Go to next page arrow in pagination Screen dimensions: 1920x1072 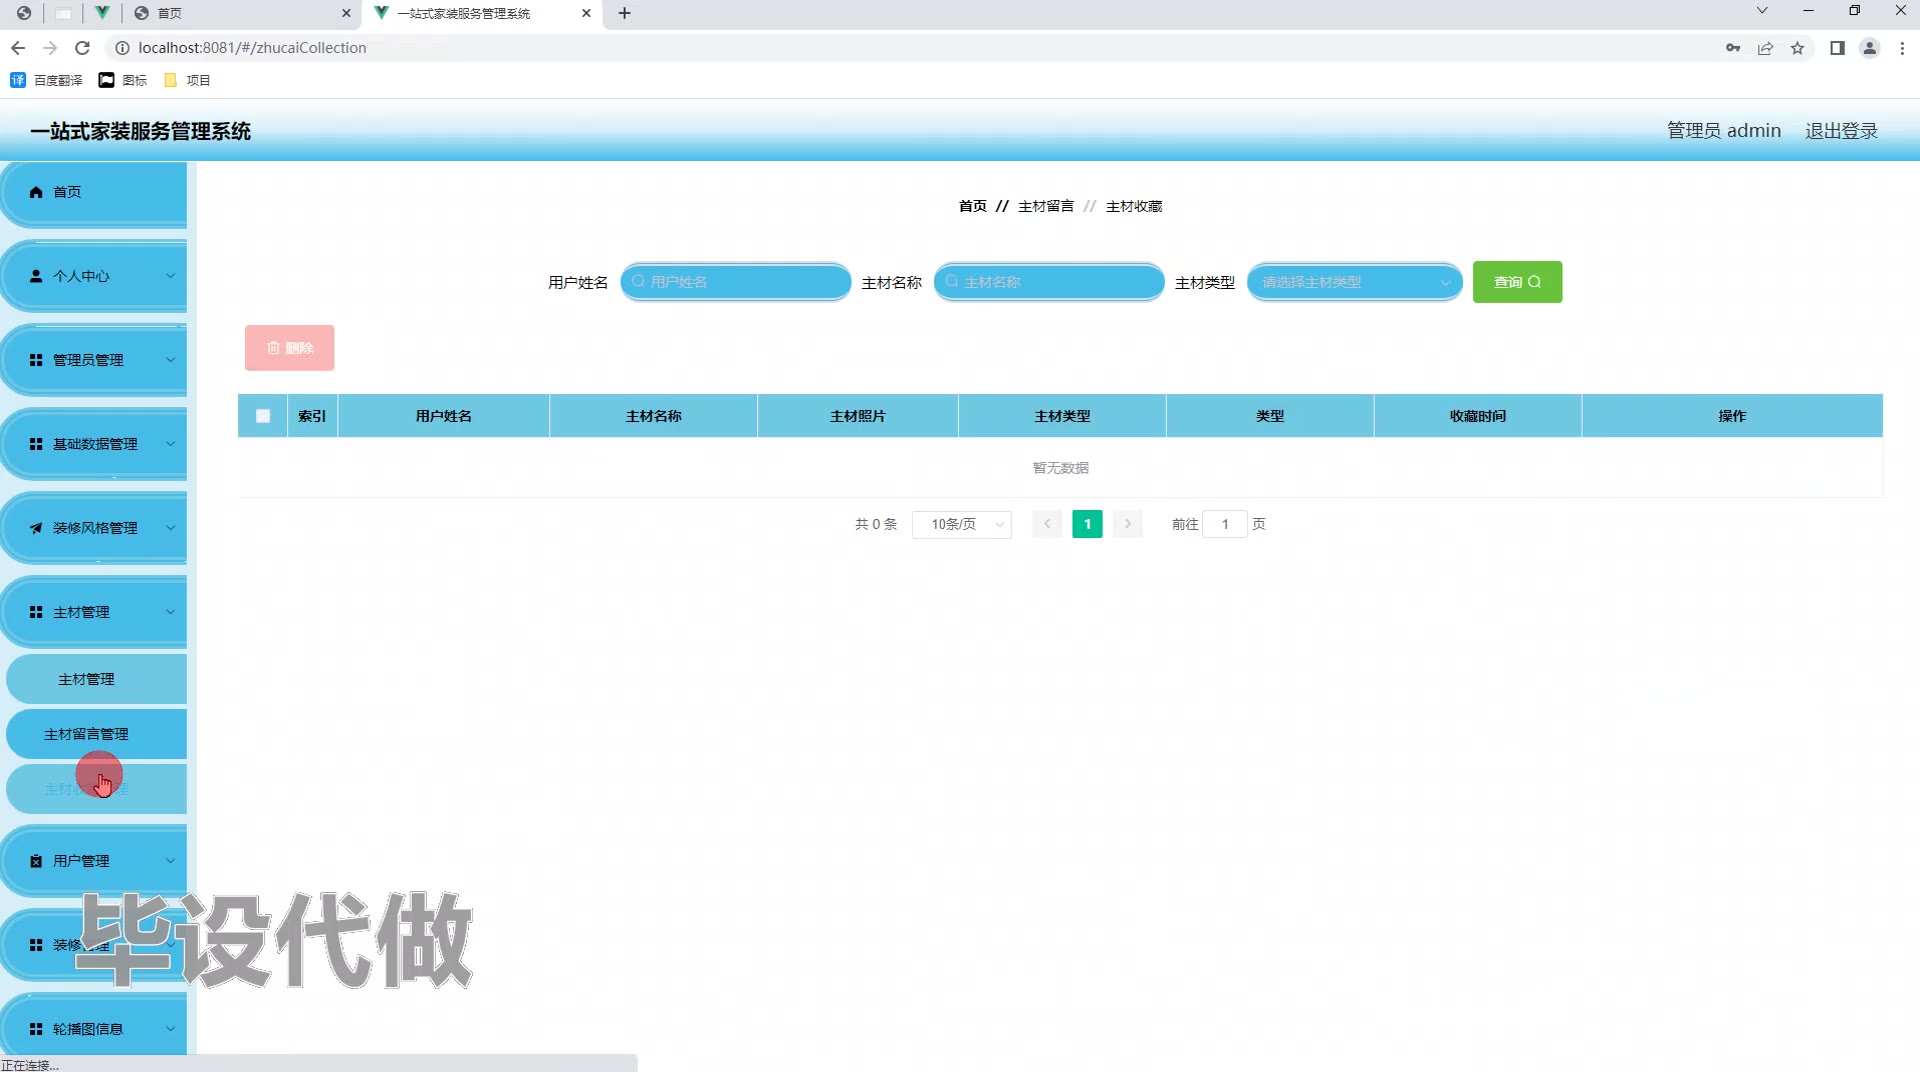point(1128,524)
